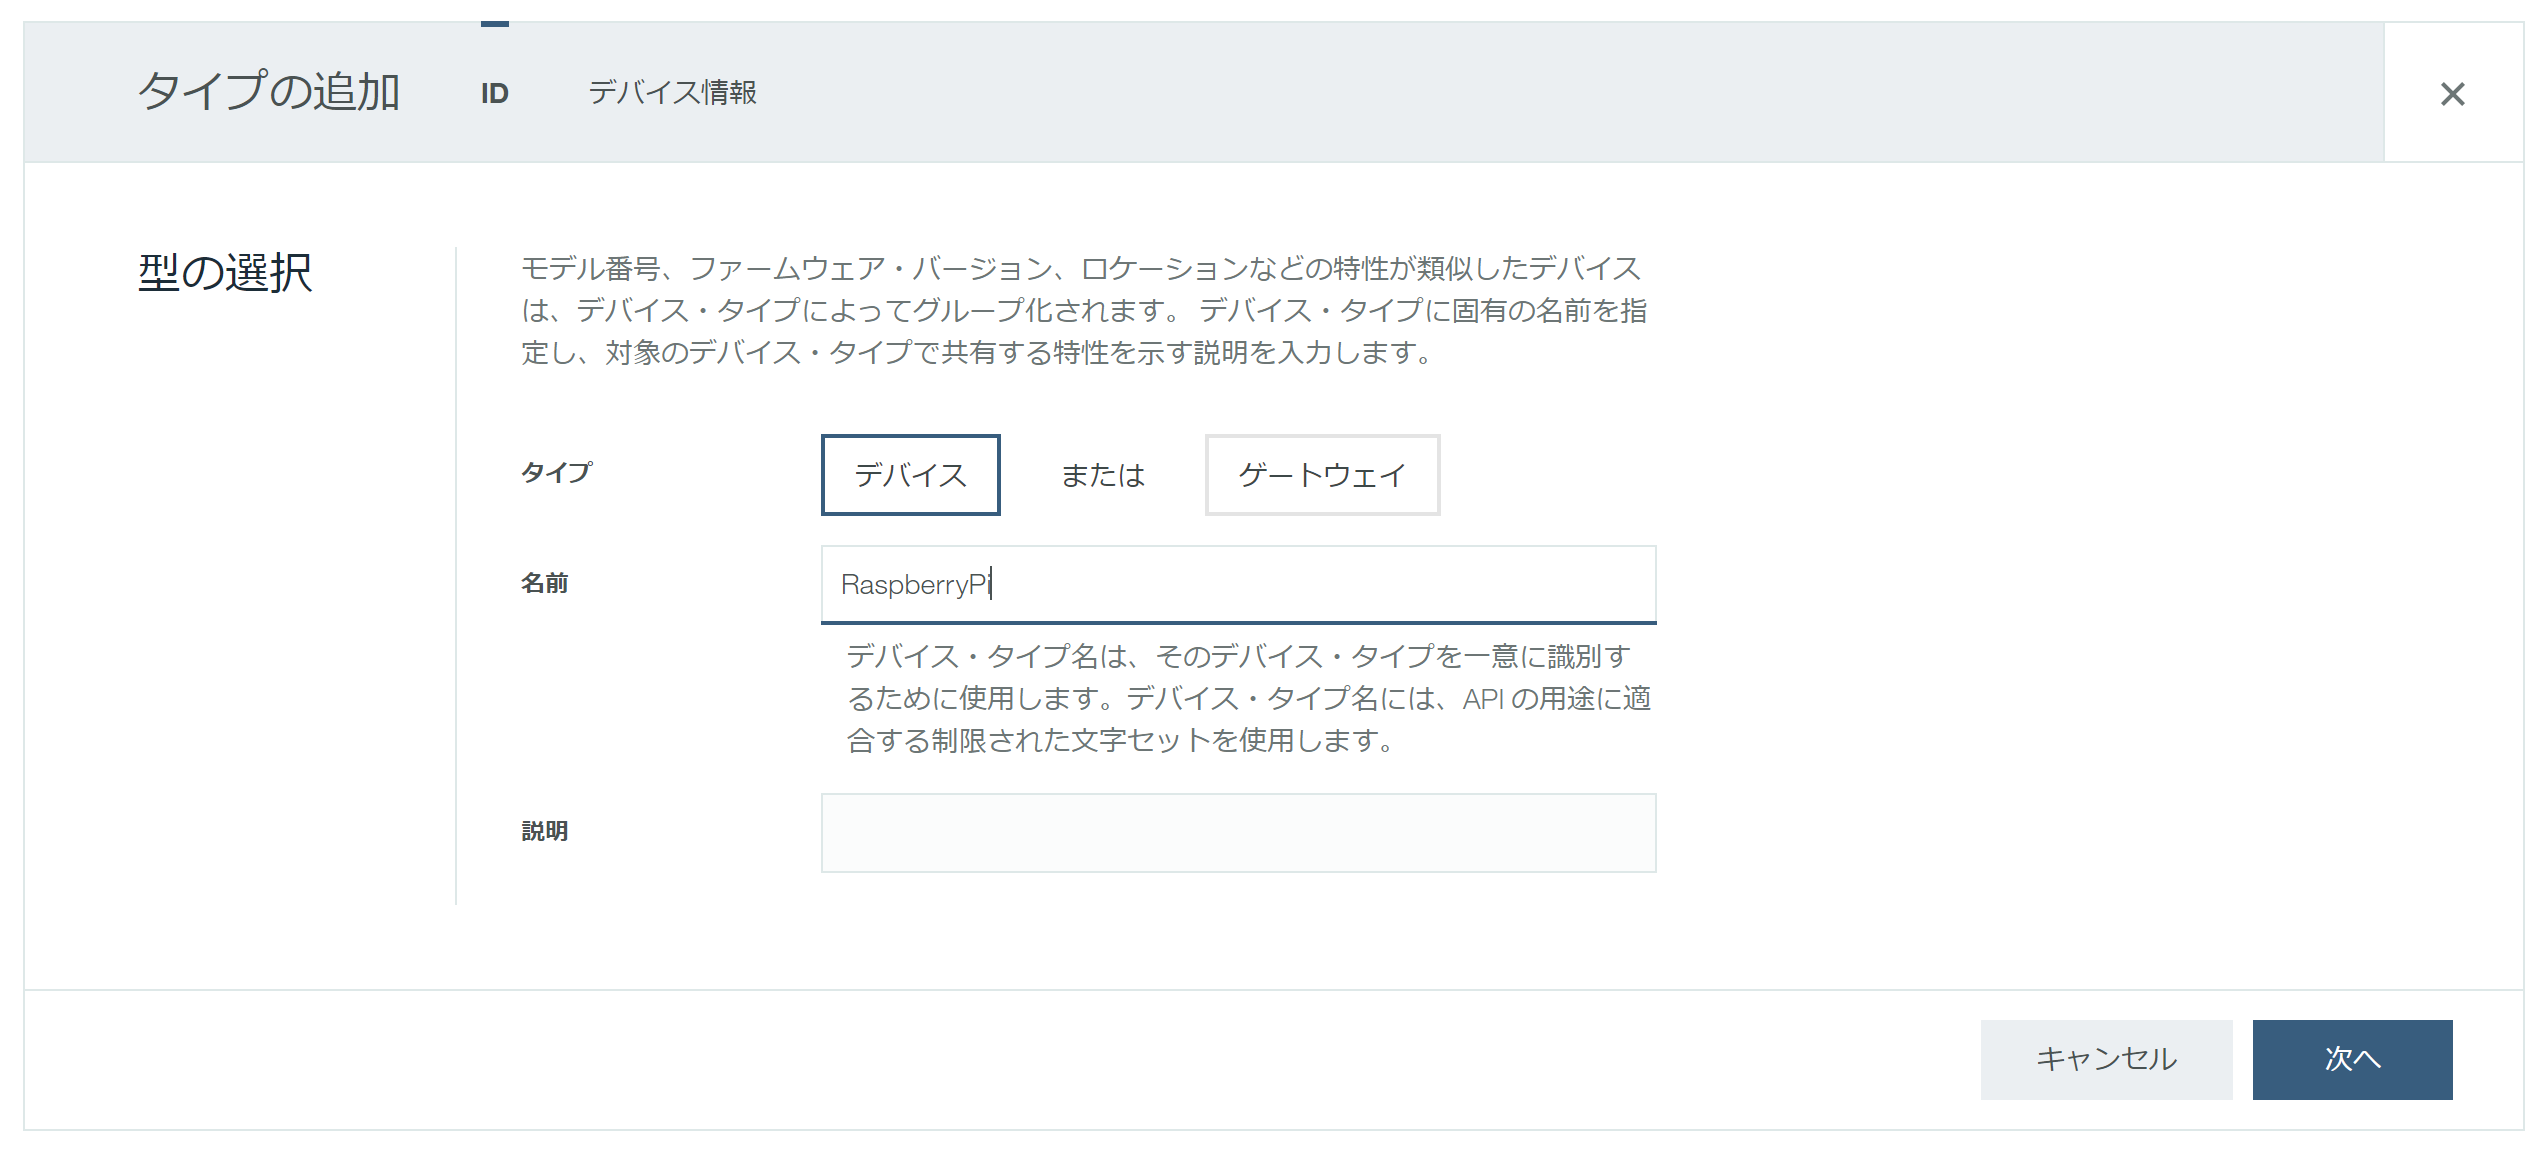Click the タイプ row label
This screenshot has height=1170, width=2541.
point(556,472)
